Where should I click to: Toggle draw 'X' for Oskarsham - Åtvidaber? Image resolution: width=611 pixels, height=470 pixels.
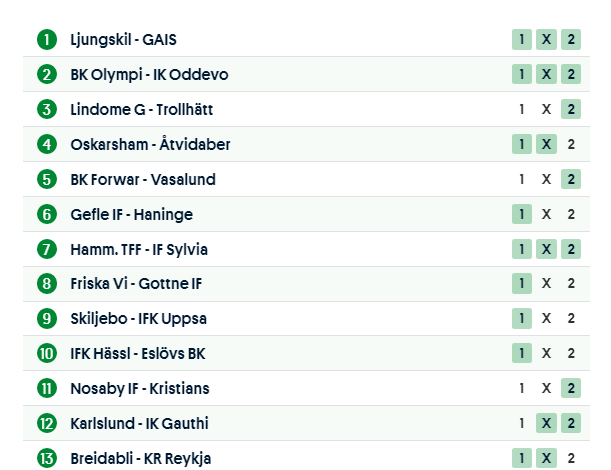(x=546, y=144)
